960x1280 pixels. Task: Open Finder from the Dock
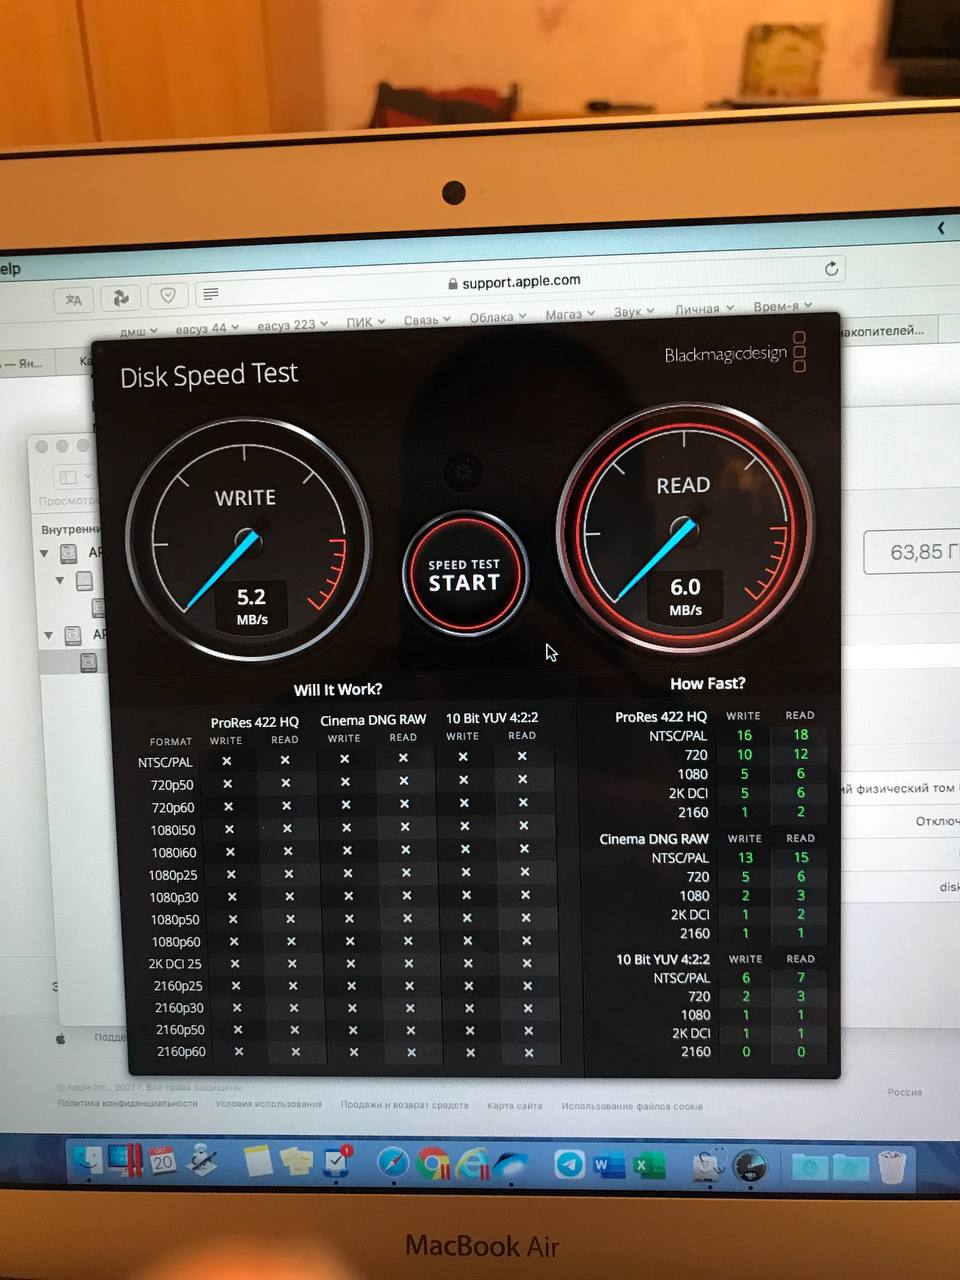tap(88, 1161)
